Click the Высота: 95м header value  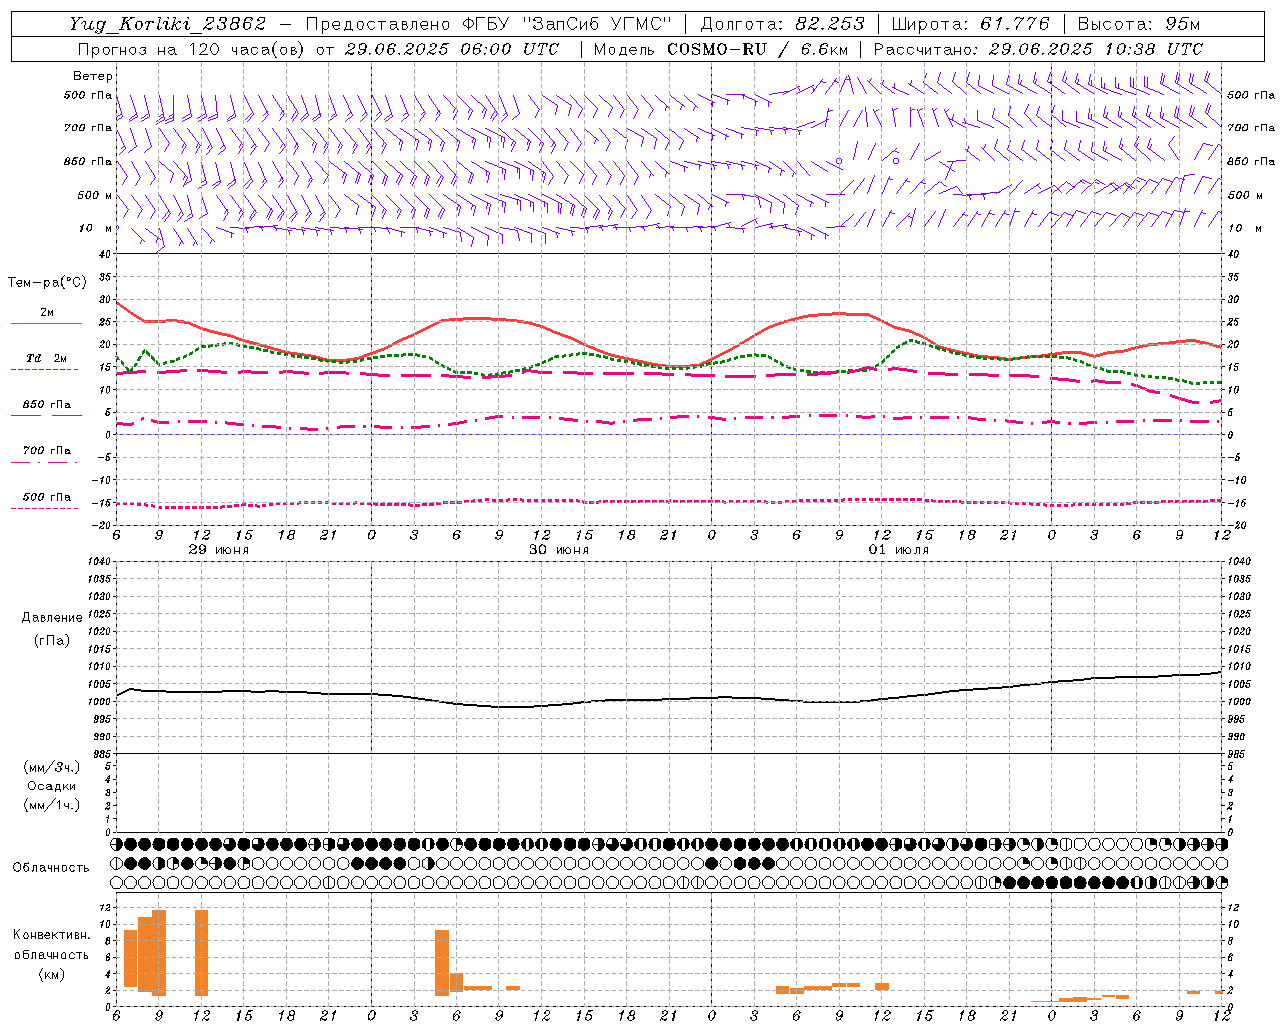click(1139, 24)
